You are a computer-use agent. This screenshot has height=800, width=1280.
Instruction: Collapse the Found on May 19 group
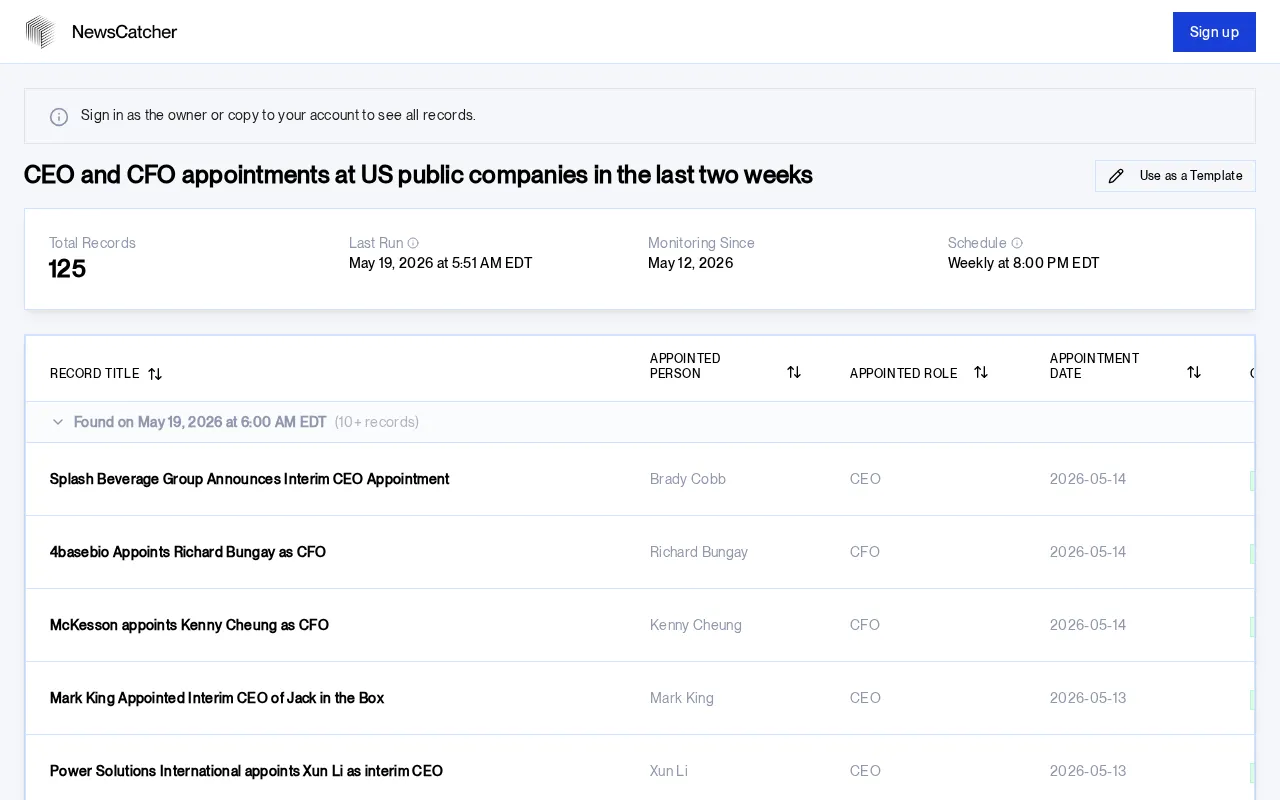58,422
